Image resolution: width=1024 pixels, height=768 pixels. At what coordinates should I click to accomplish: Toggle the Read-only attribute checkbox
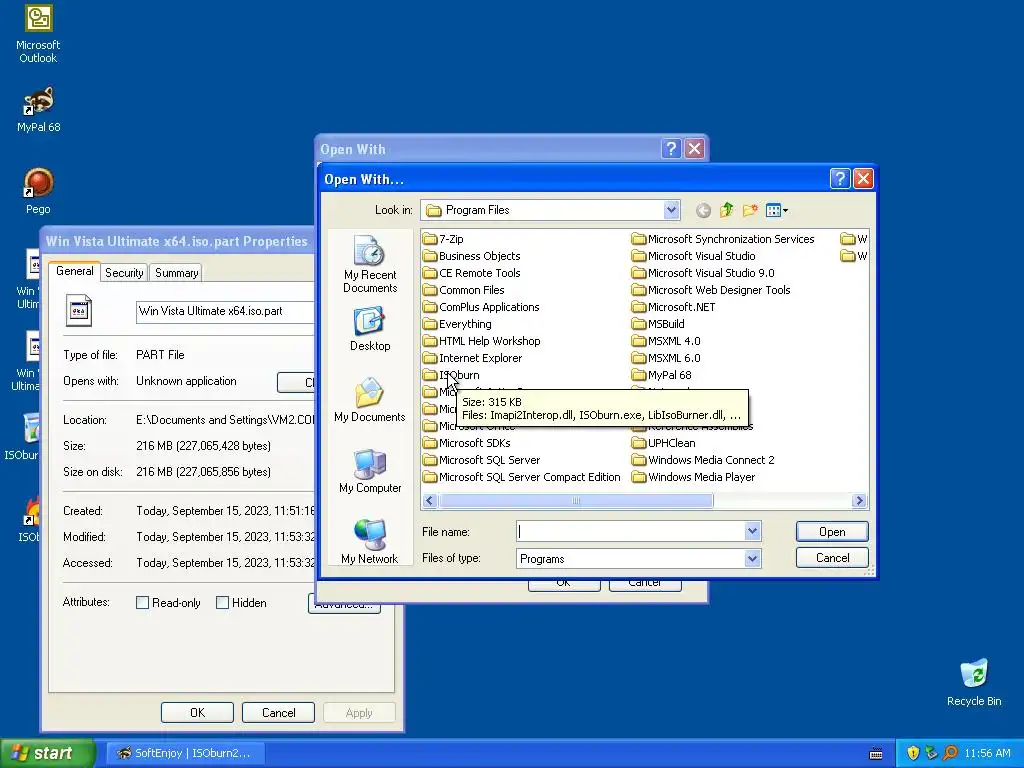(x=142, y=603)
